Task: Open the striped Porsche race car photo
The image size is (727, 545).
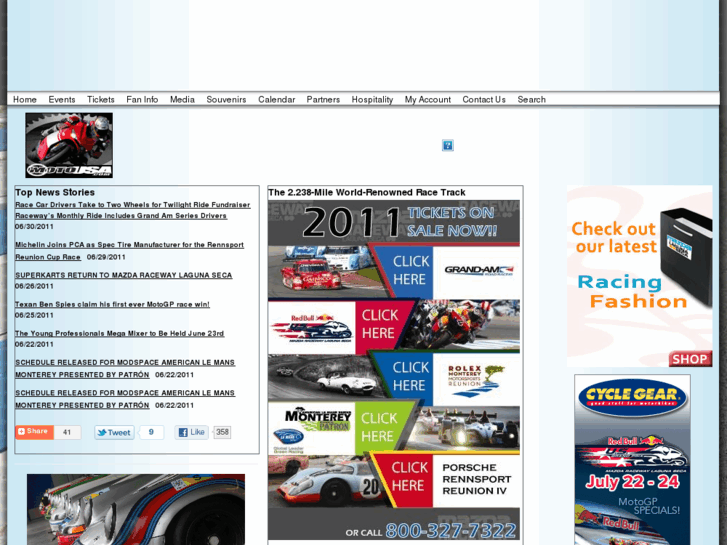Action: click(x=136, y=509)
